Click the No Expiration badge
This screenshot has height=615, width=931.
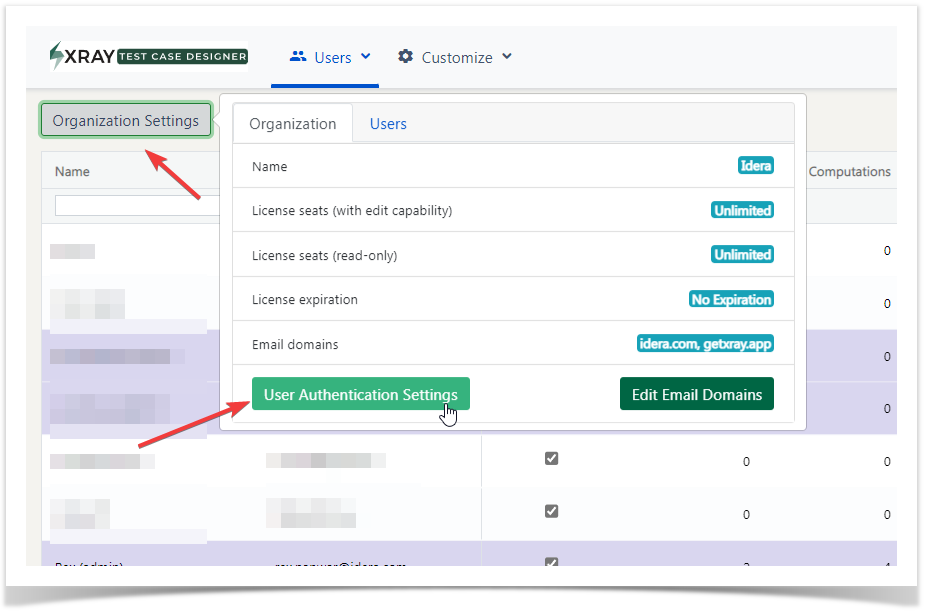(732, 299)
